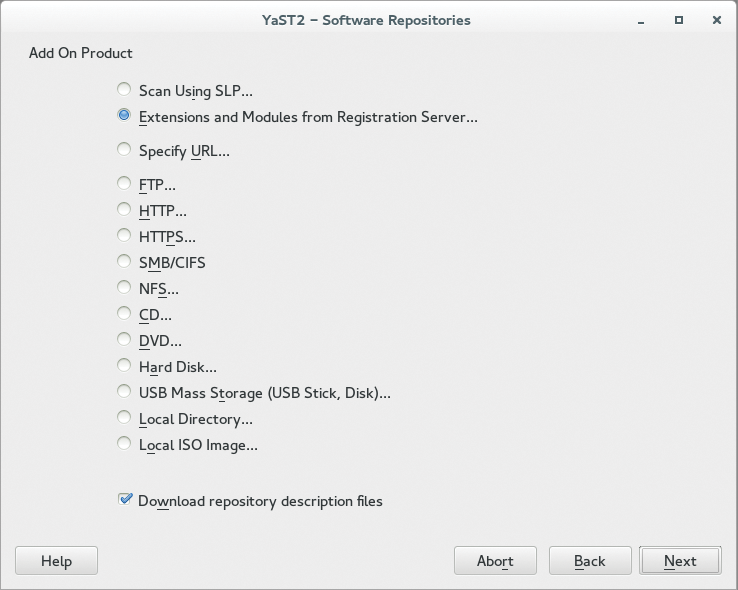Screen dimensions: 738x590
Task: Select CD as the add-on source
Action: coord(124,314)
